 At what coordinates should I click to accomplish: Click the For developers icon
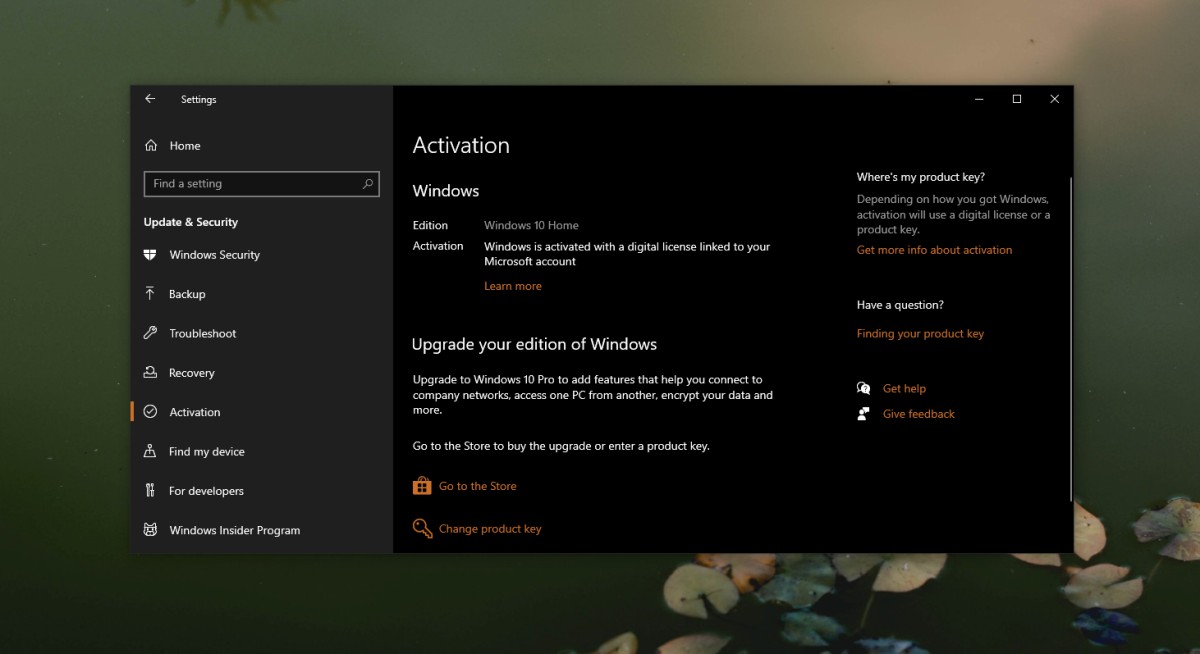(150, 491)
